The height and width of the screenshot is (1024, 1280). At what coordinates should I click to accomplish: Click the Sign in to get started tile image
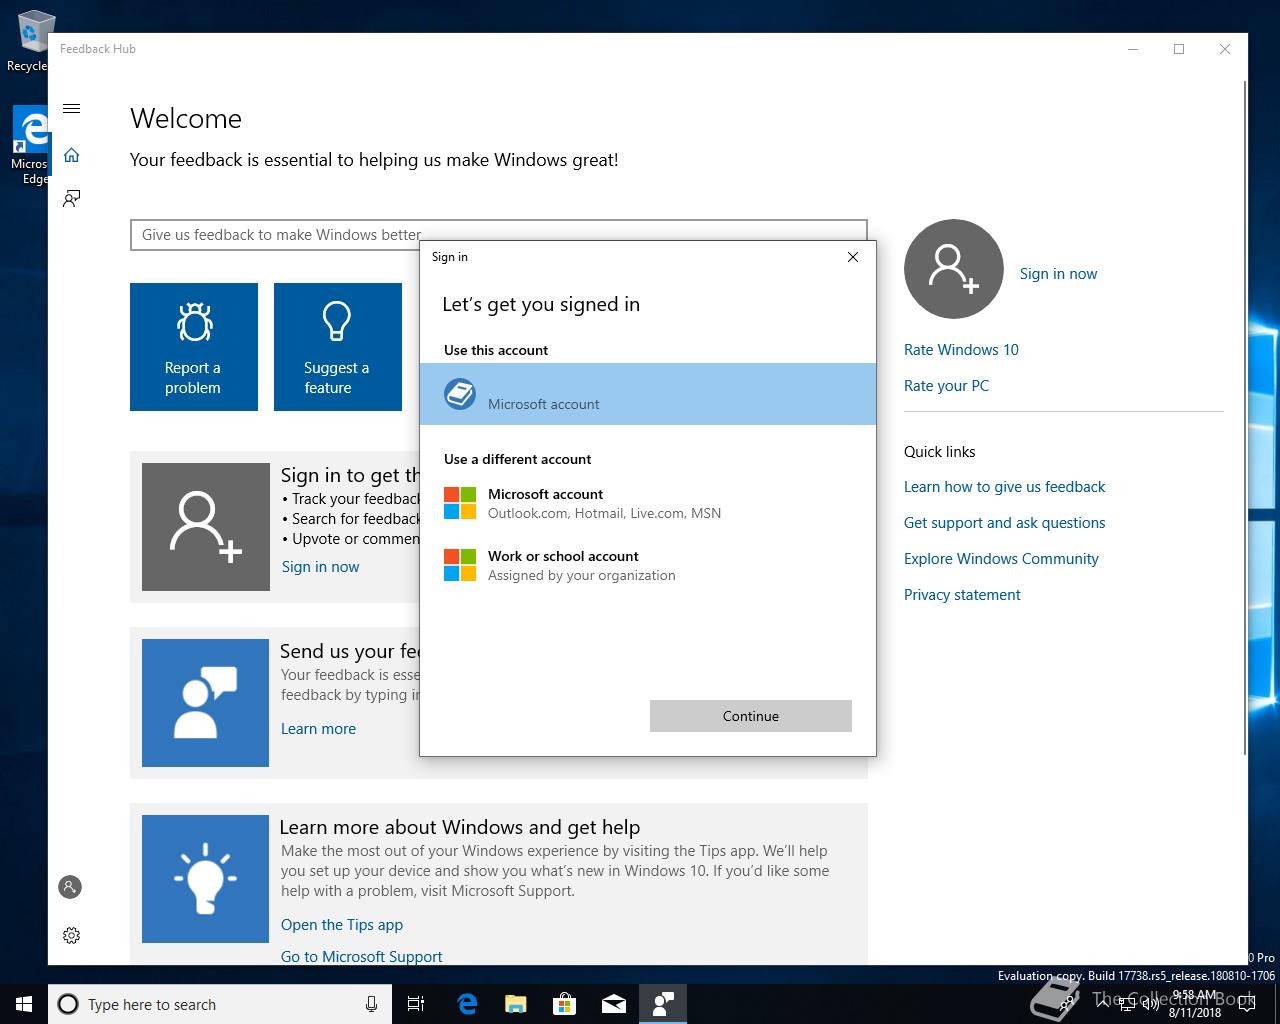pos(206,527)
